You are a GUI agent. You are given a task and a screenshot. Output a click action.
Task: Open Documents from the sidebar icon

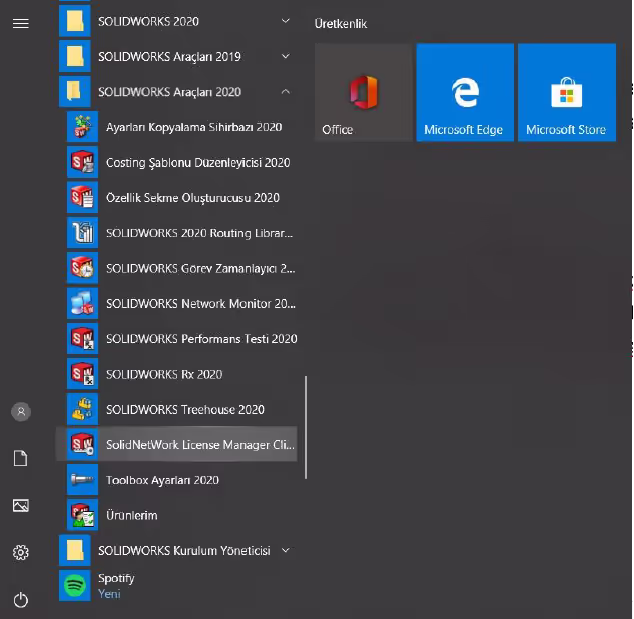(x=21, y=458)
